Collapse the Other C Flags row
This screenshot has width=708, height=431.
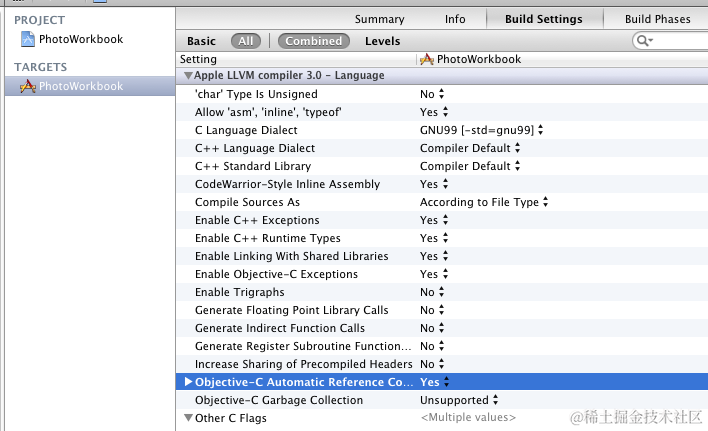coord(188,418)
